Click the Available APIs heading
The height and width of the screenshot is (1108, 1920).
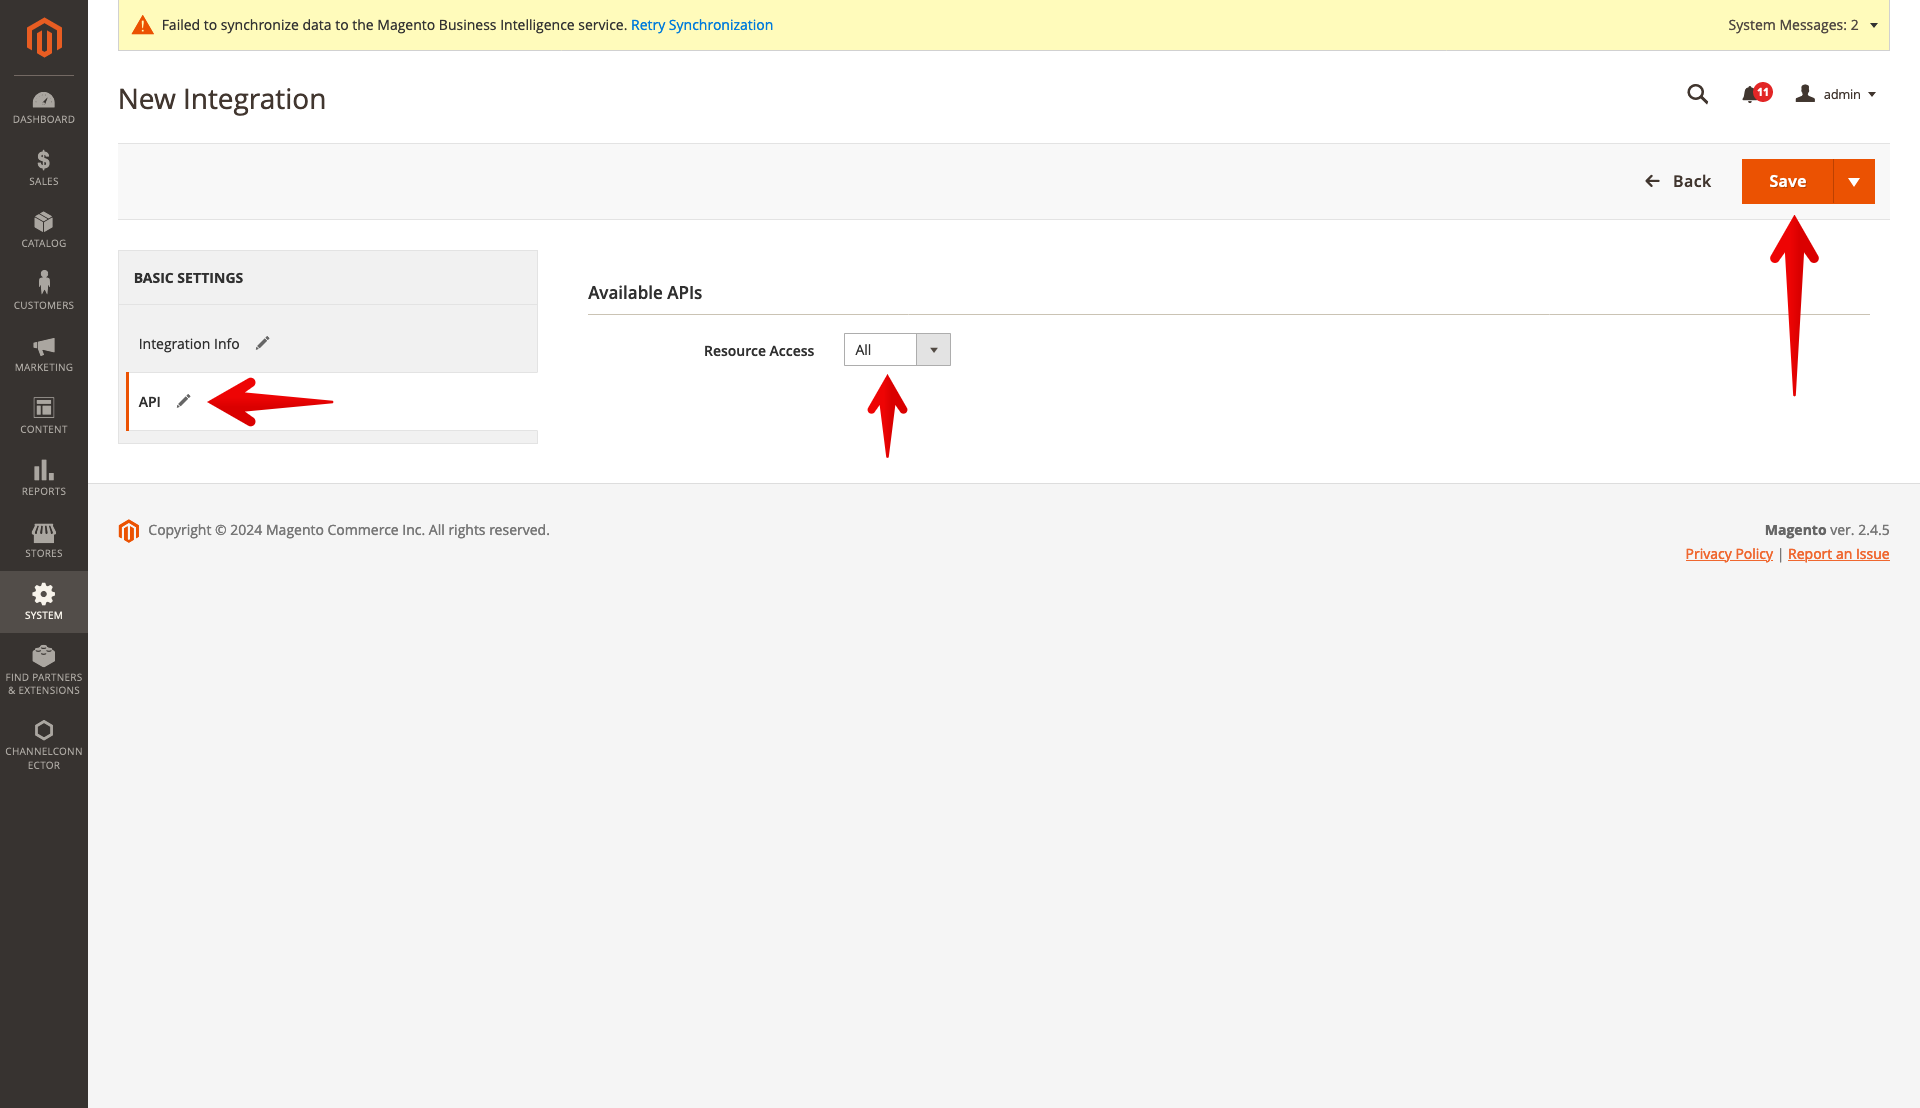645,293
